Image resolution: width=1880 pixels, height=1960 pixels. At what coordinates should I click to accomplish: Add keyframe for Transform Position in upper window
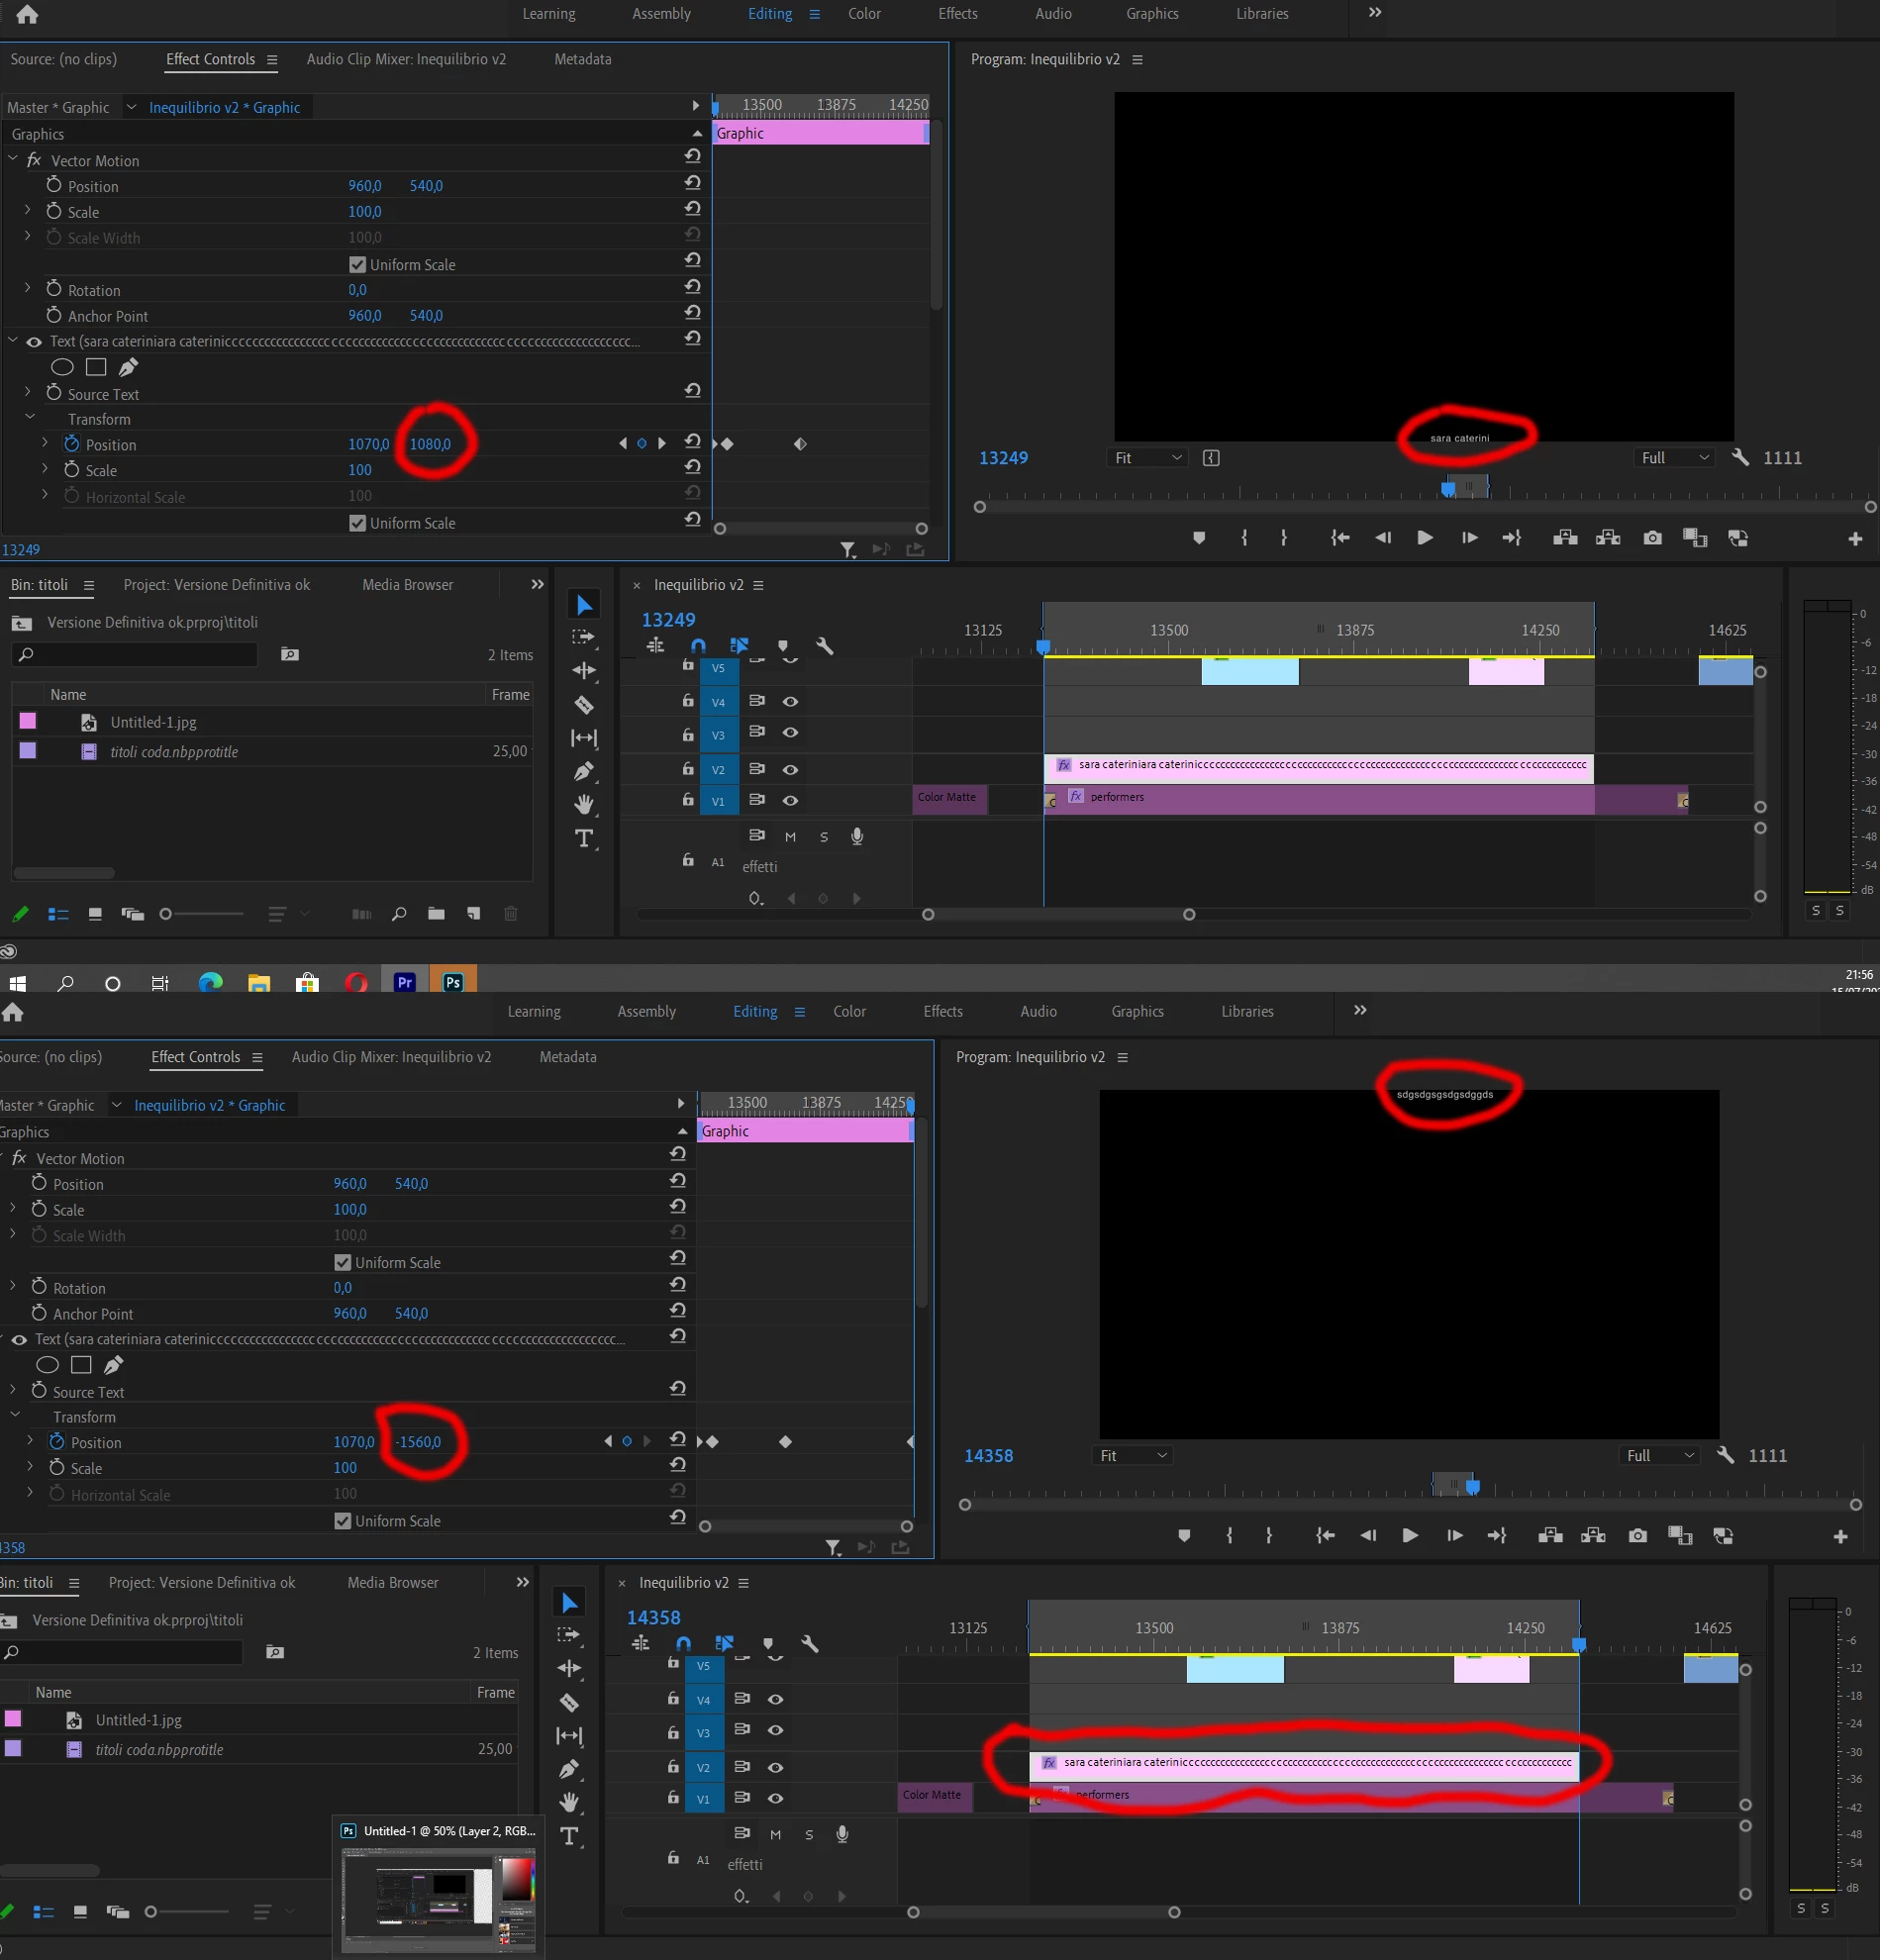click(x=642, y=444)
